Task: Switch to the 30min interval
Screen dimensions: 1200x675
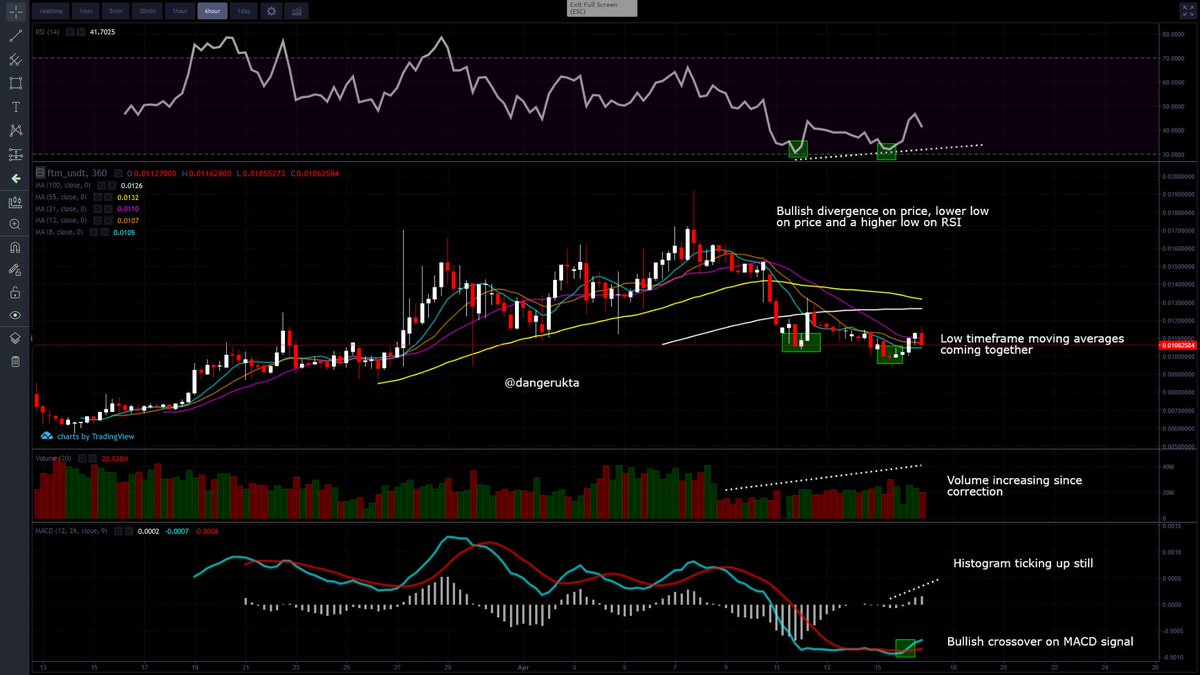Action: 147,11
